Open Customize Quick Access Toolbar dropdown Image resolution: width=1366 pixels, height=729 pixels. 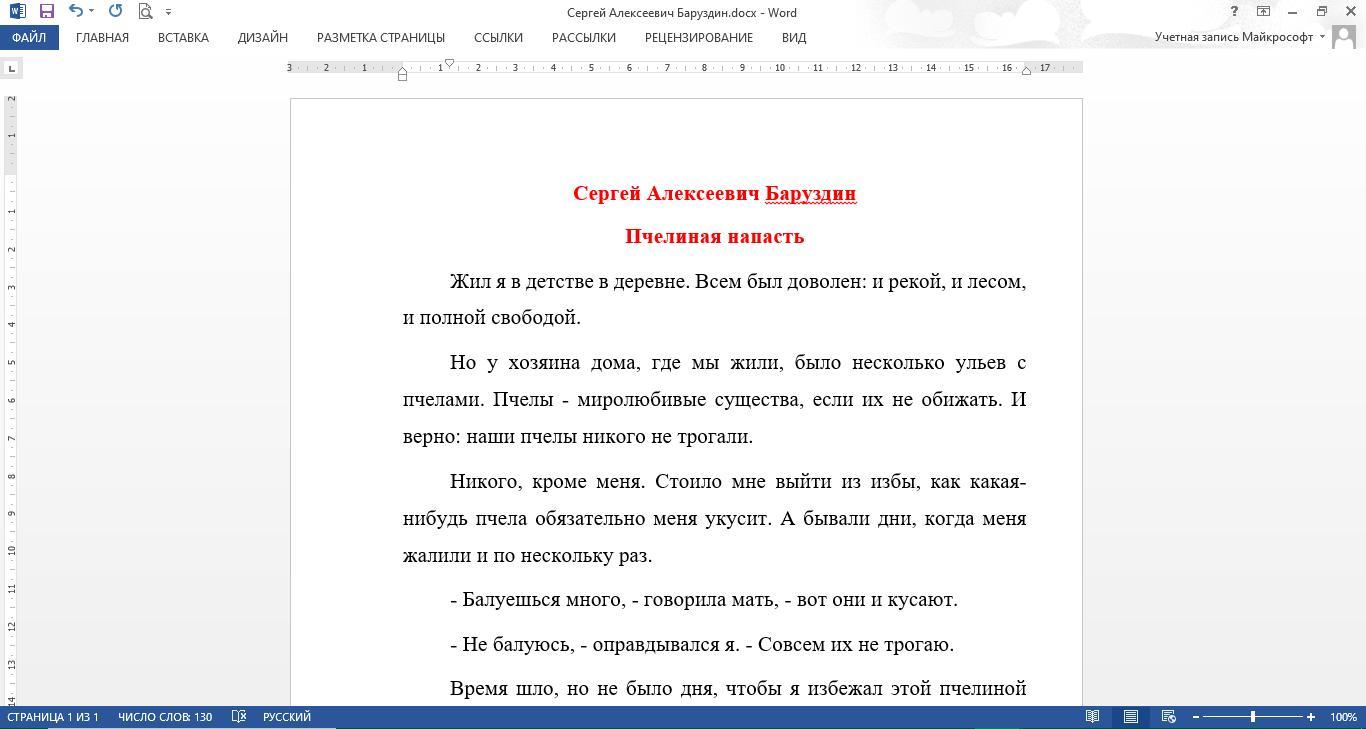pyautogui.click(x=168, y=12)
